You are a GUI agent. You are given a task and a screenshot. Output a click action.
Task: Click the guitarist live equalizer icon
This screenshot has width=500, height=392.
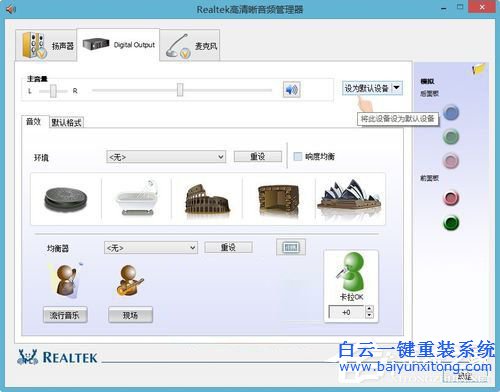click(x=130, y=281)
